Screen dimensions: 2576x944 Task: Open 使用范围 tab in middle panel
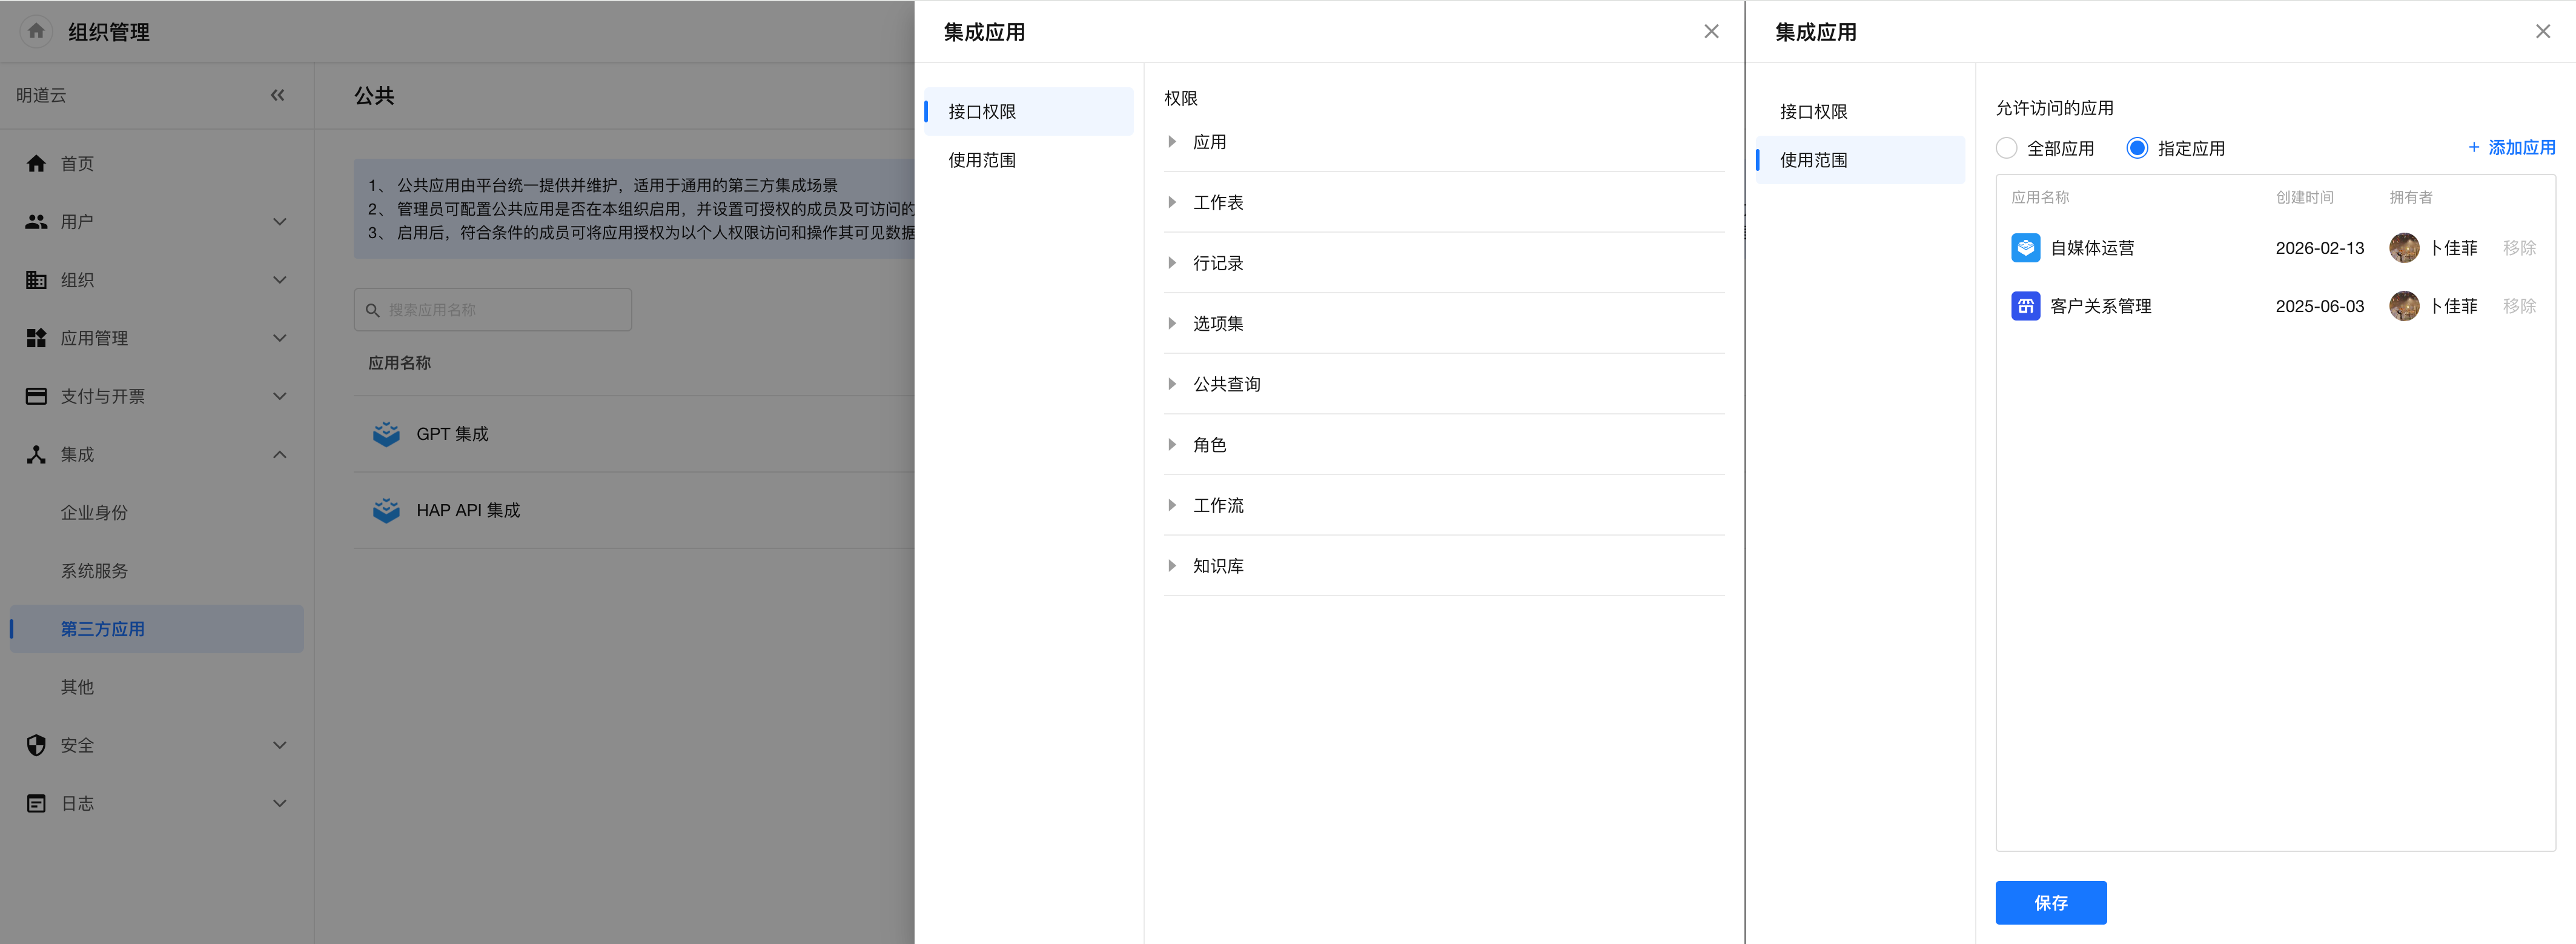tap(982, 160)
